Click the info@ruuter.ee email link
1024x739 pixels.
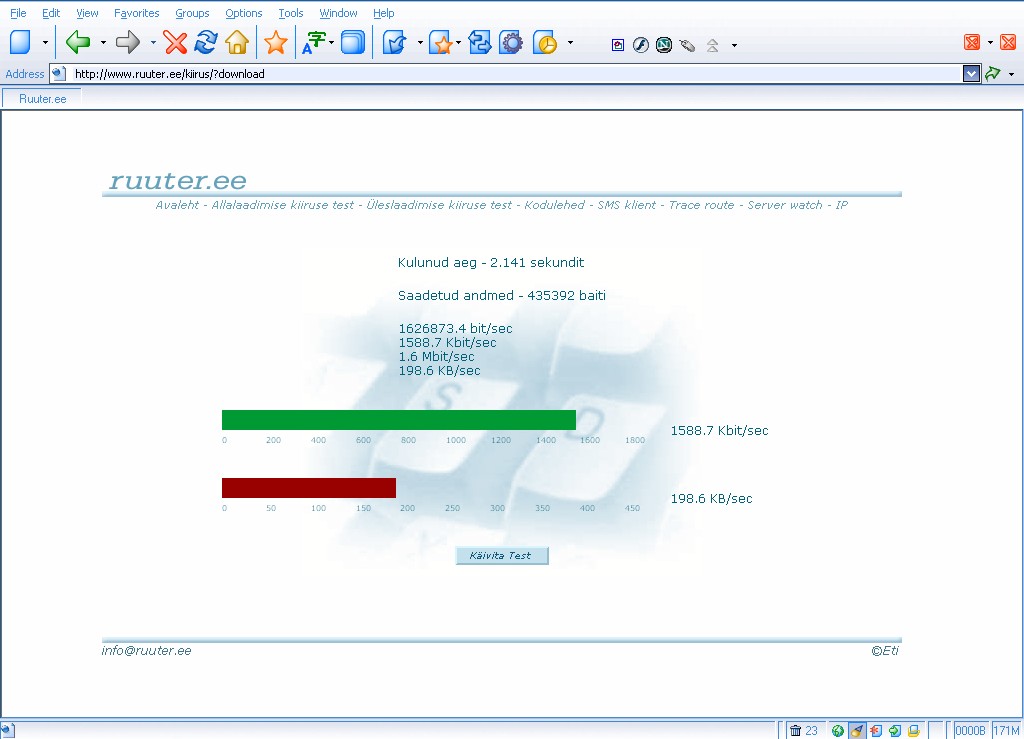[x=146, y=651]
